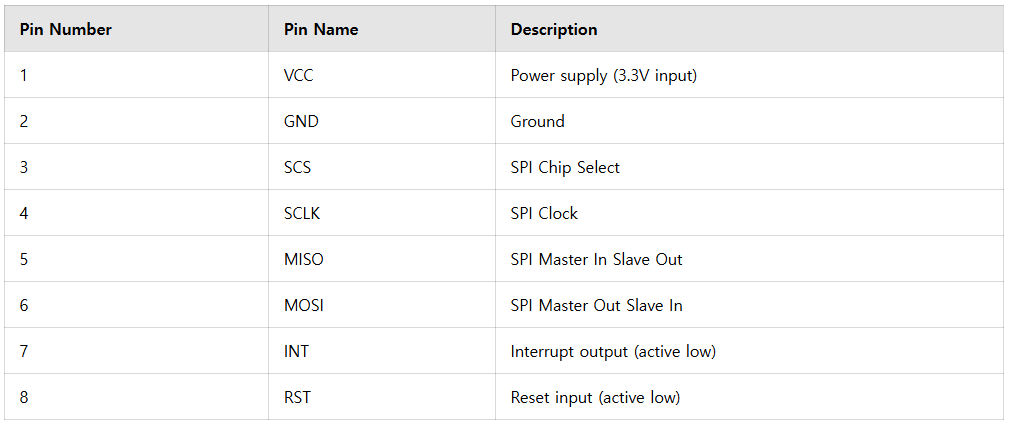Click pin number 8 cell
1010x424 pixels.
coord(24,398)
